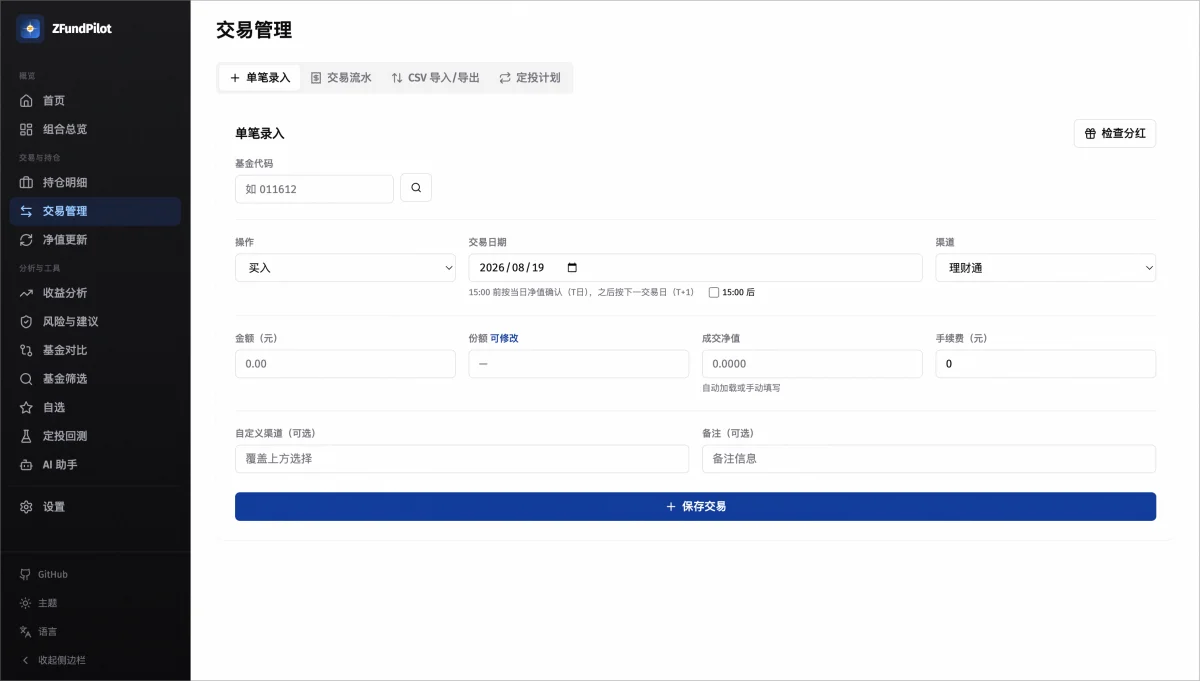Click the ZFundPilot logo icon
The image size is (1200, 681).
coord(29,29)
